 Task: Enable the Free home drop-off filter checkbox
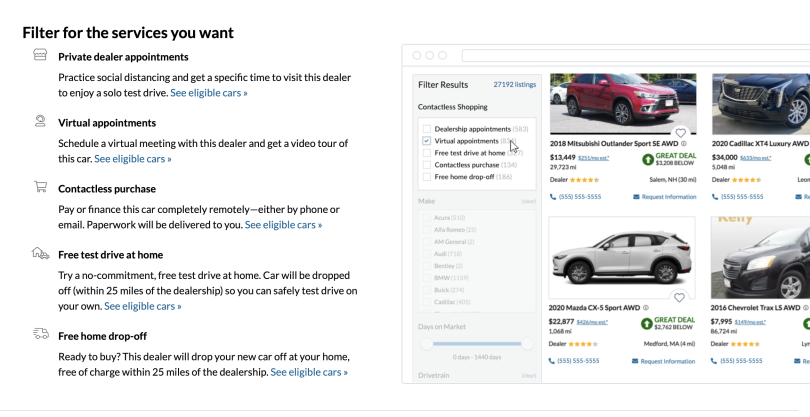point(427,177)
